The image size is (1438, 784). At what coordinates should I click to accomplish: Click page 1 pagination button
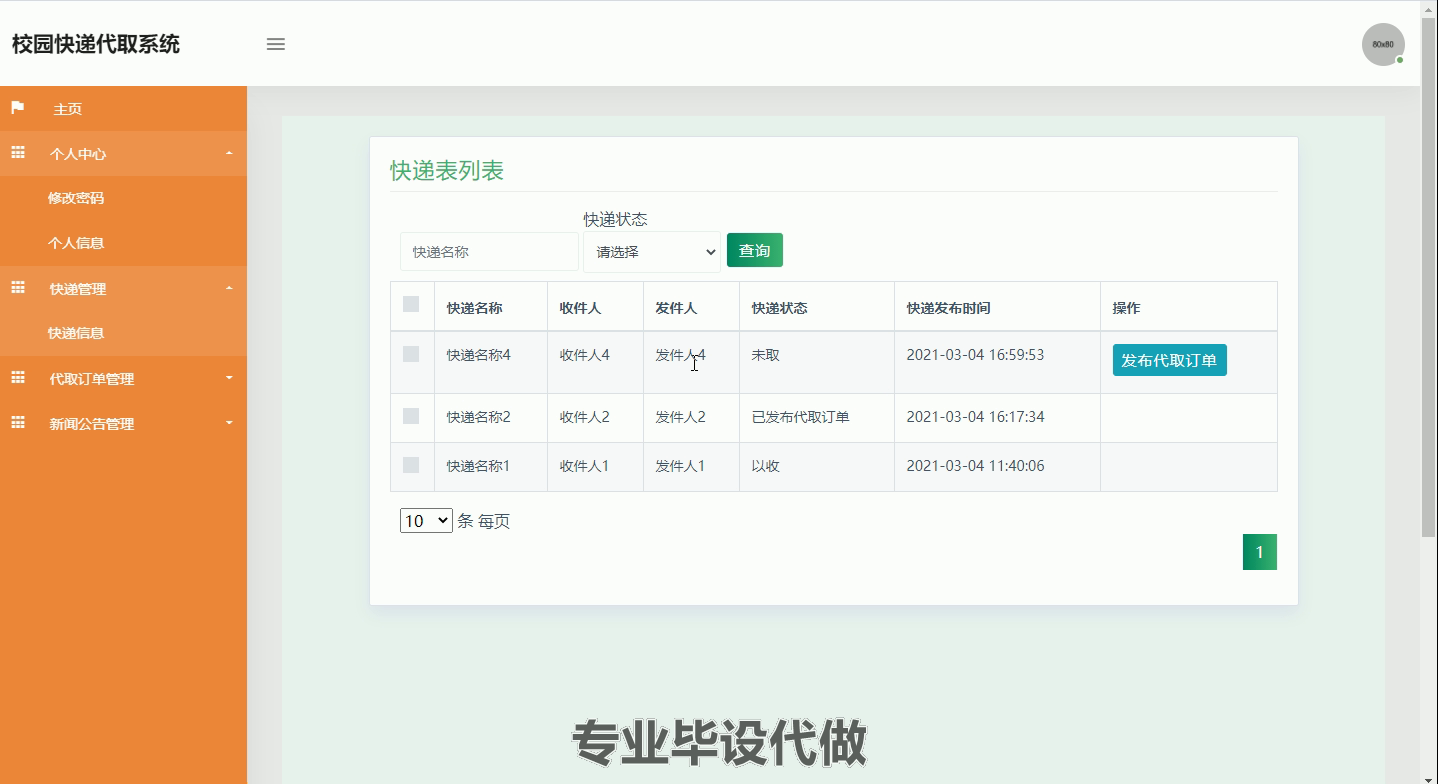coord(1259,552)
